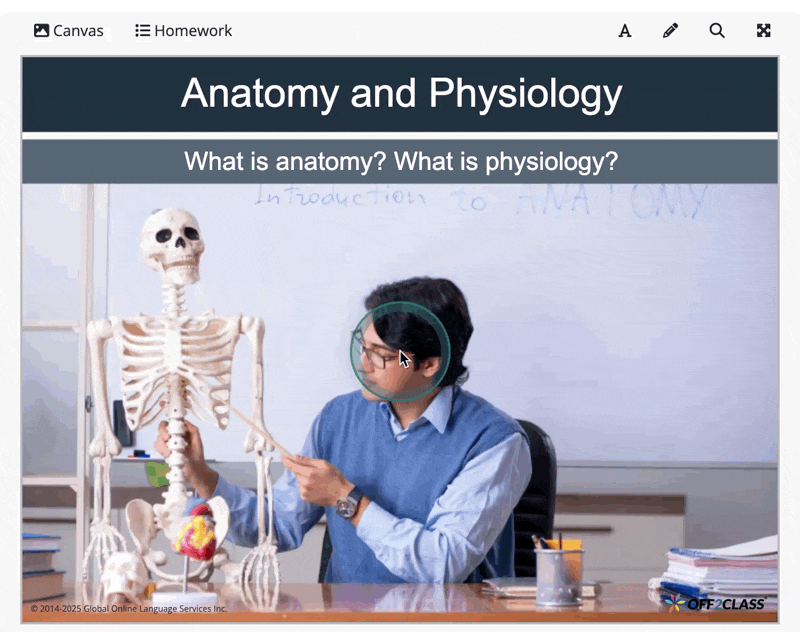Click the "Anatomy and Physiology" slide title

(401, 93)
